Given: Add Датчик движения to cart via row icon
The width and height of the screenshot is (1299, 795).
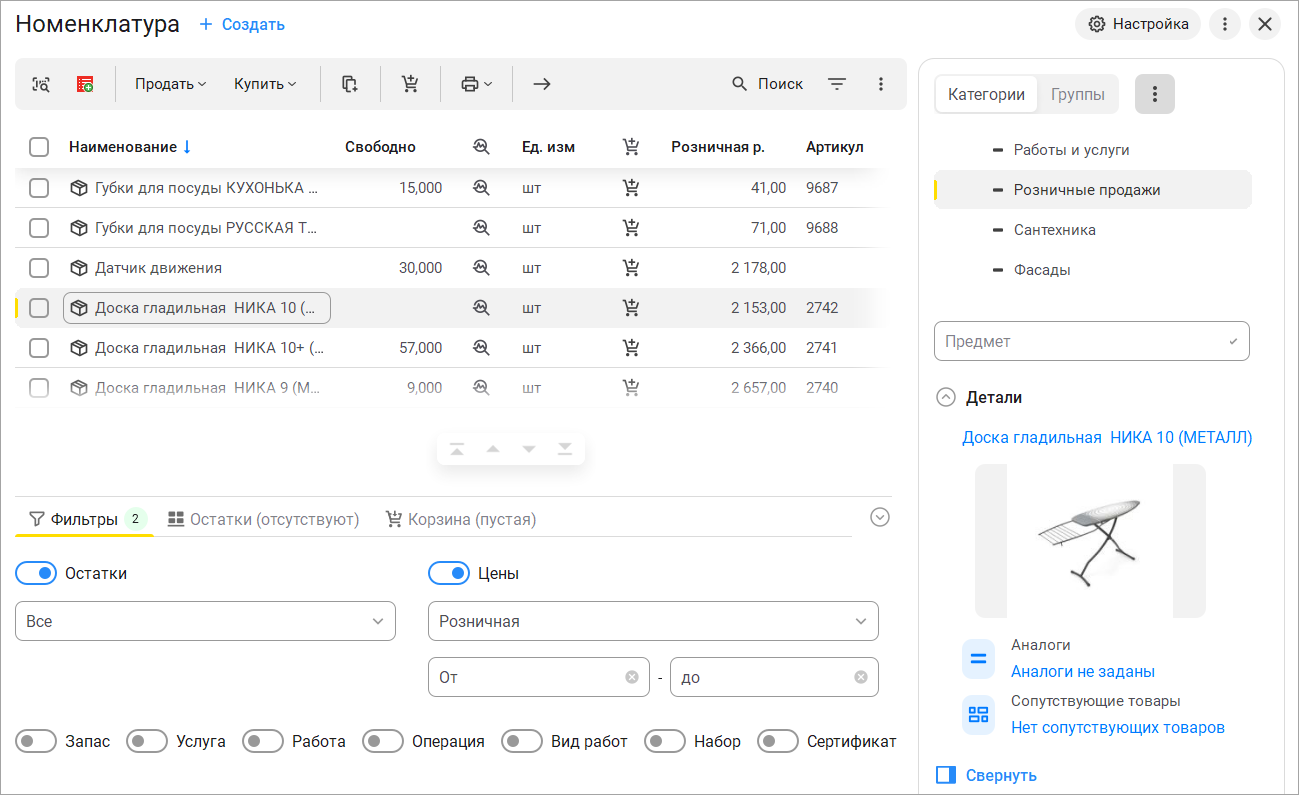Looking at the screenshot, I should 631,268.
